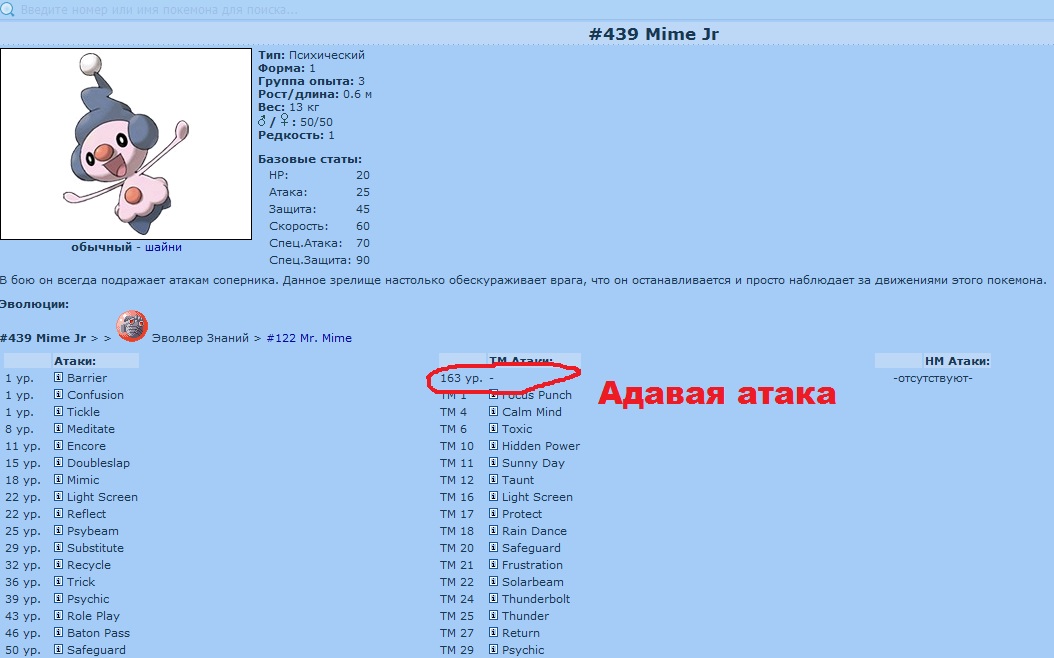Click info icon beside TM Calm Mind
Image resolution: width=1054 pixels, height=658 pixels.
click(493, 412)
